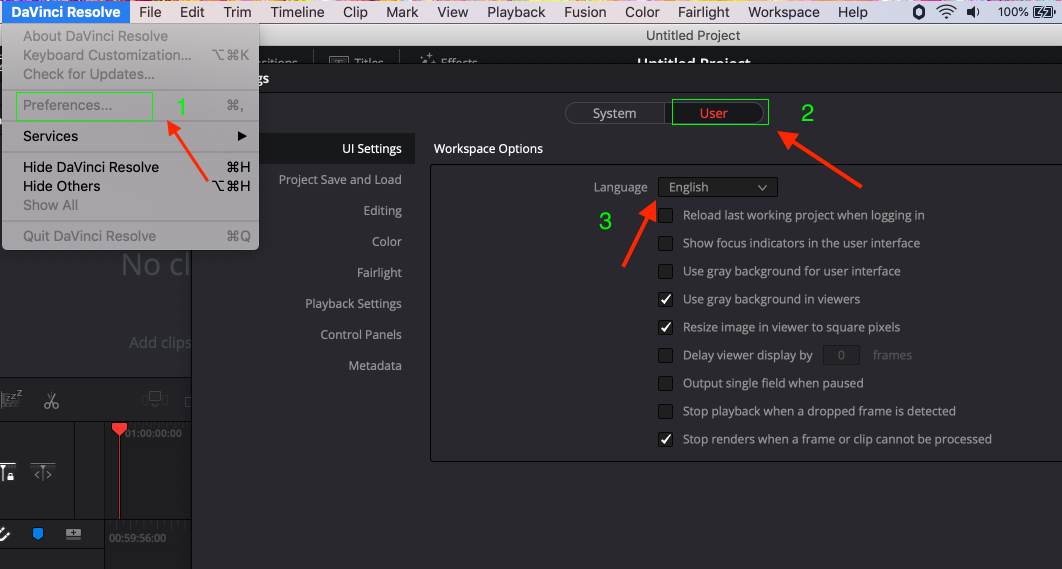Image resolution: width=1062 pixels, height=569 pixels.
Task: Open the Workspace menu in menu bar
Action: coord(783,12)
